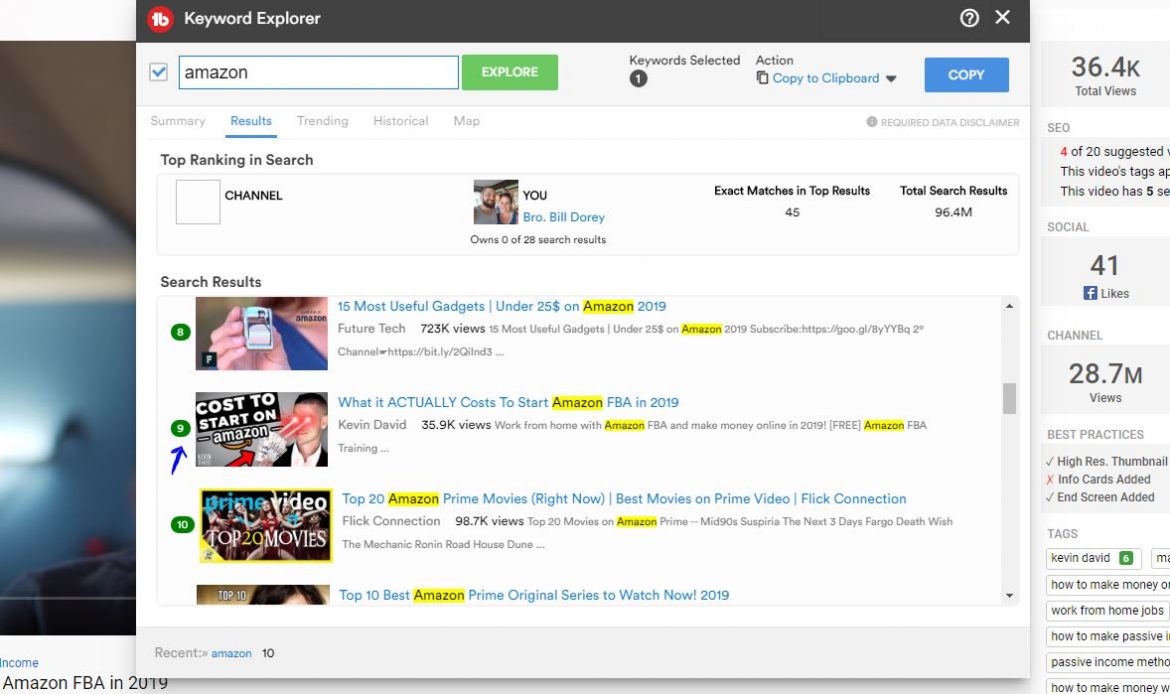The image size is (1170, 694).
Task: Click the keyword search input field
Action: click(x=318, y=72)
